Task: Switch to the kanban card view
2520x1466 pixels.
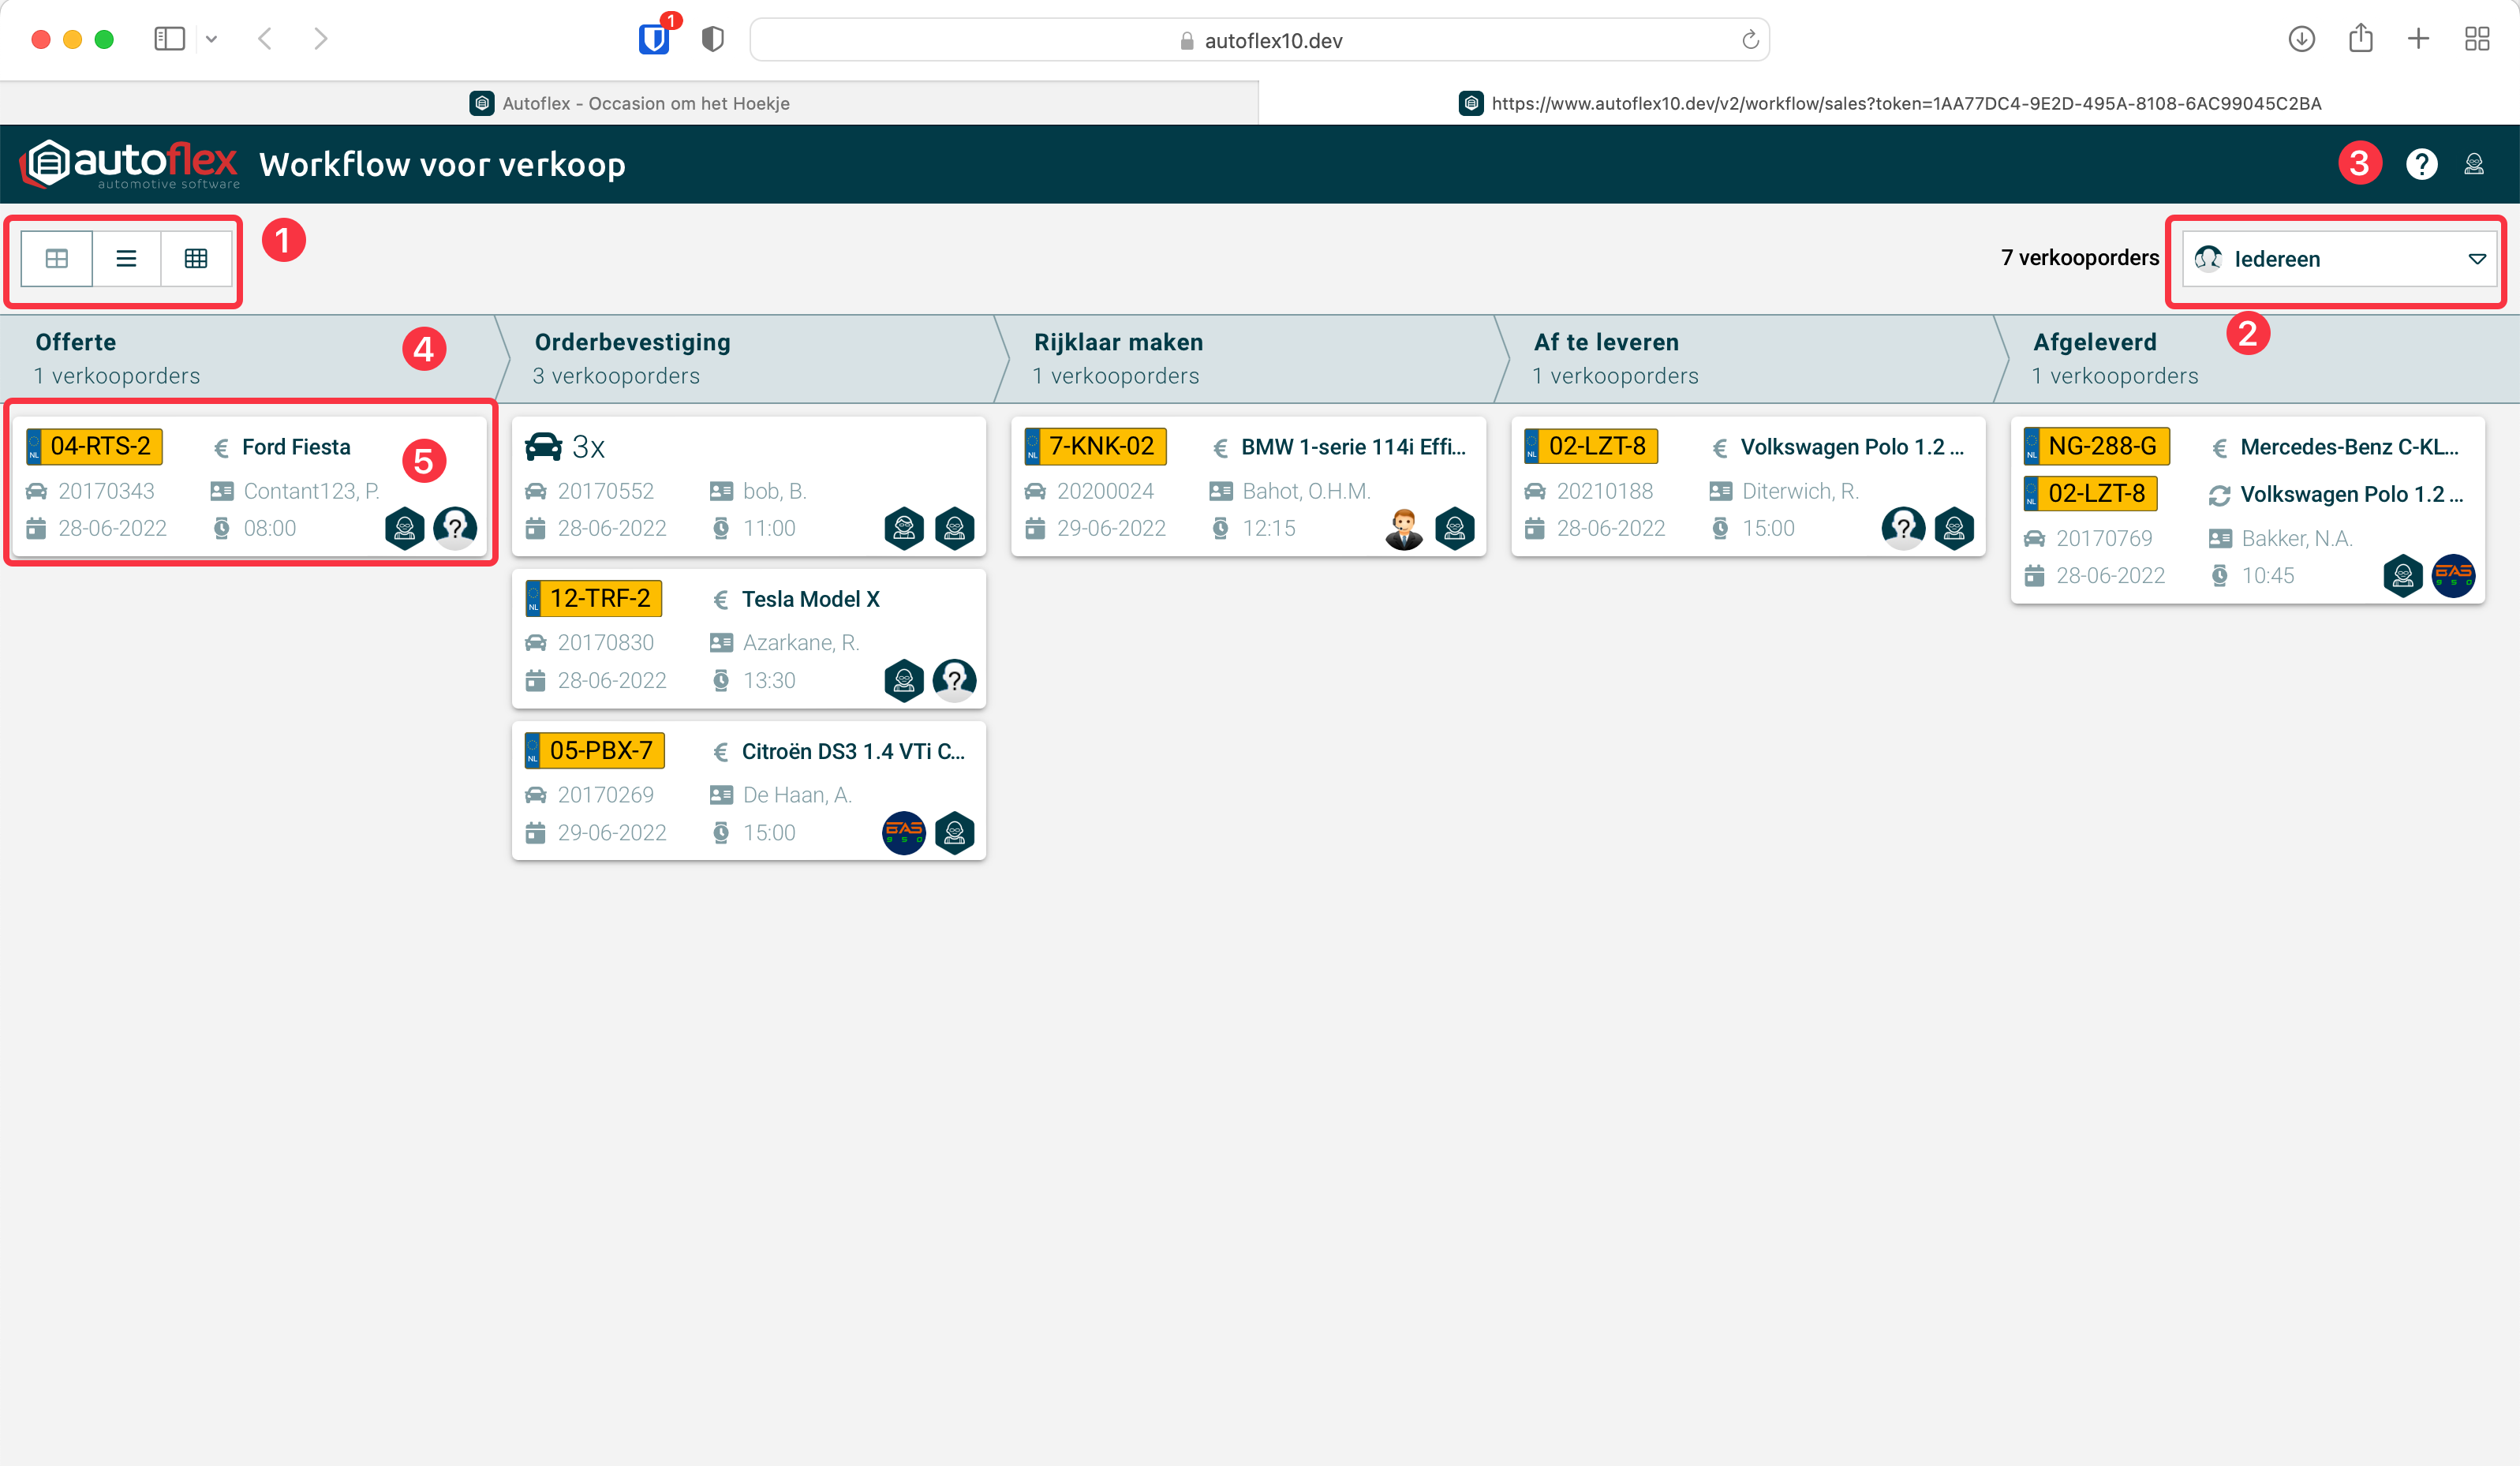Action: (x=57, y=259)
